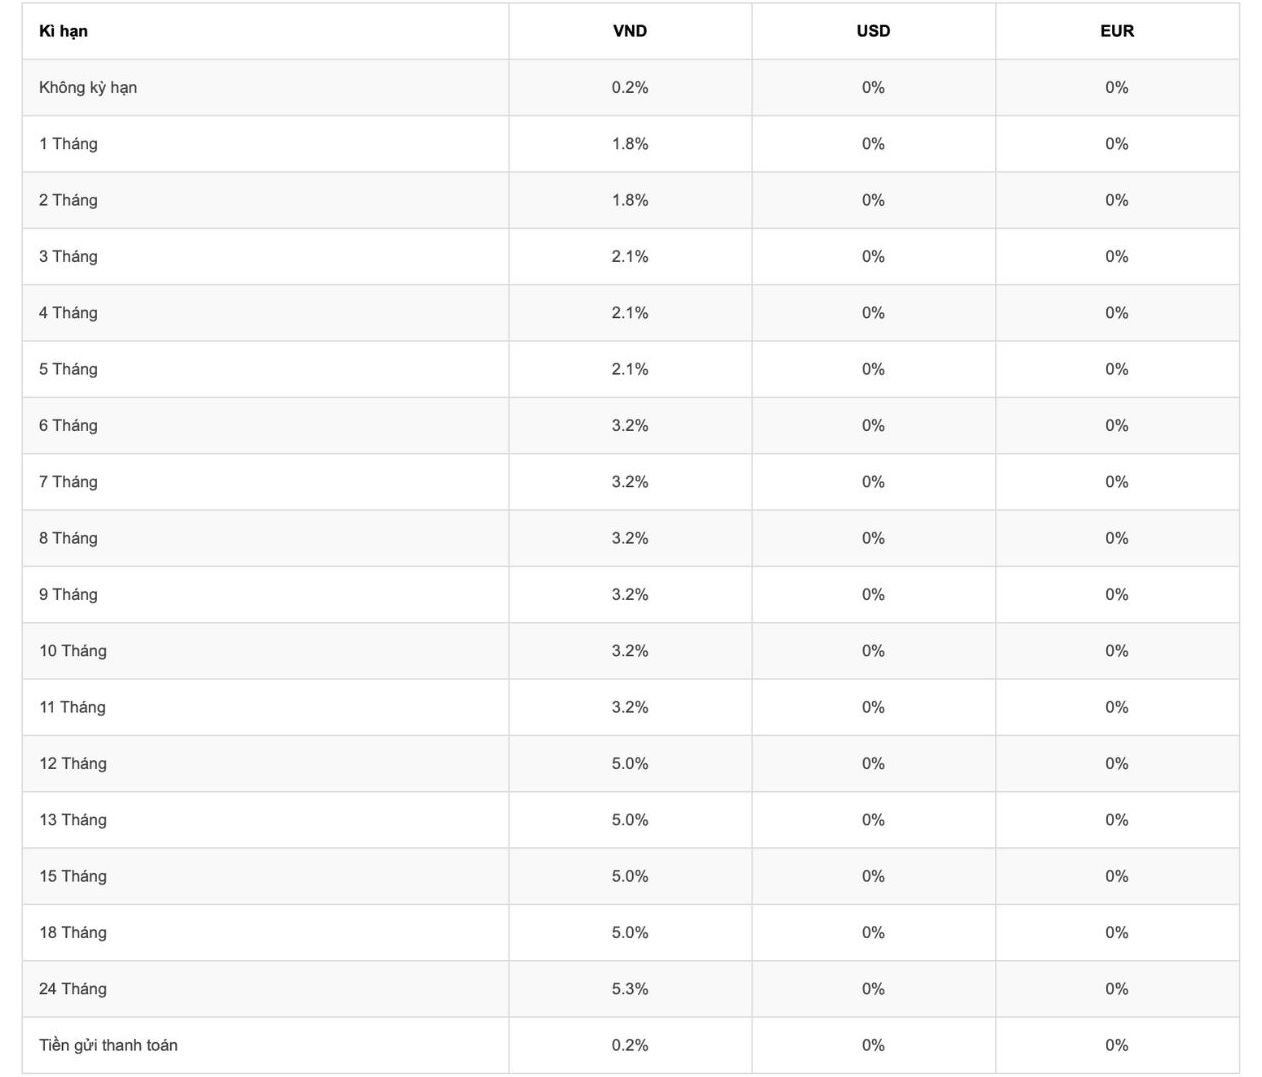Select the Không kỳ hạn row label
Screen dimensions: 1262x1077
pos(88,87)
